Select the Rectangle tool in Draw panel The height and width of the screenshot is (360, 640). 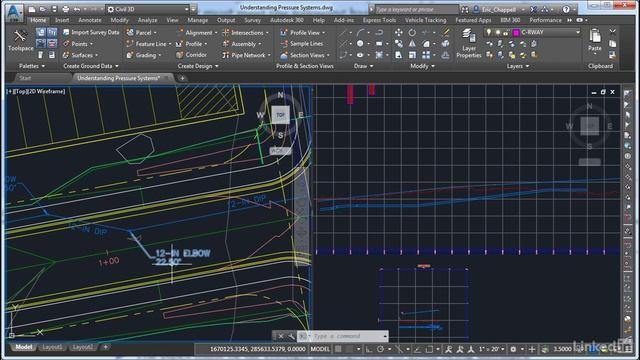point(379,44)
